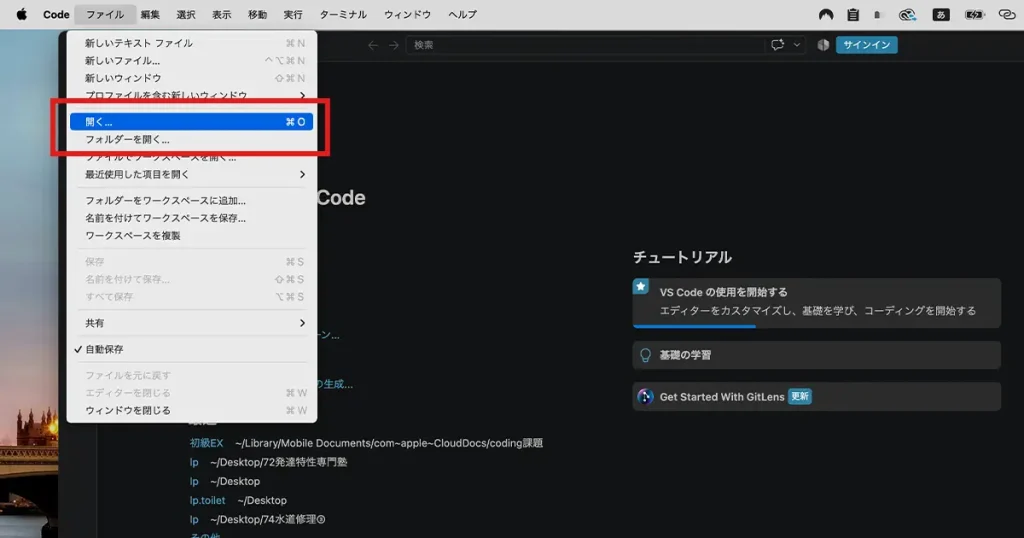Click the helmet-shaped menu bar icon
The height and width of the screenshot is (538, 1024).
826,14
